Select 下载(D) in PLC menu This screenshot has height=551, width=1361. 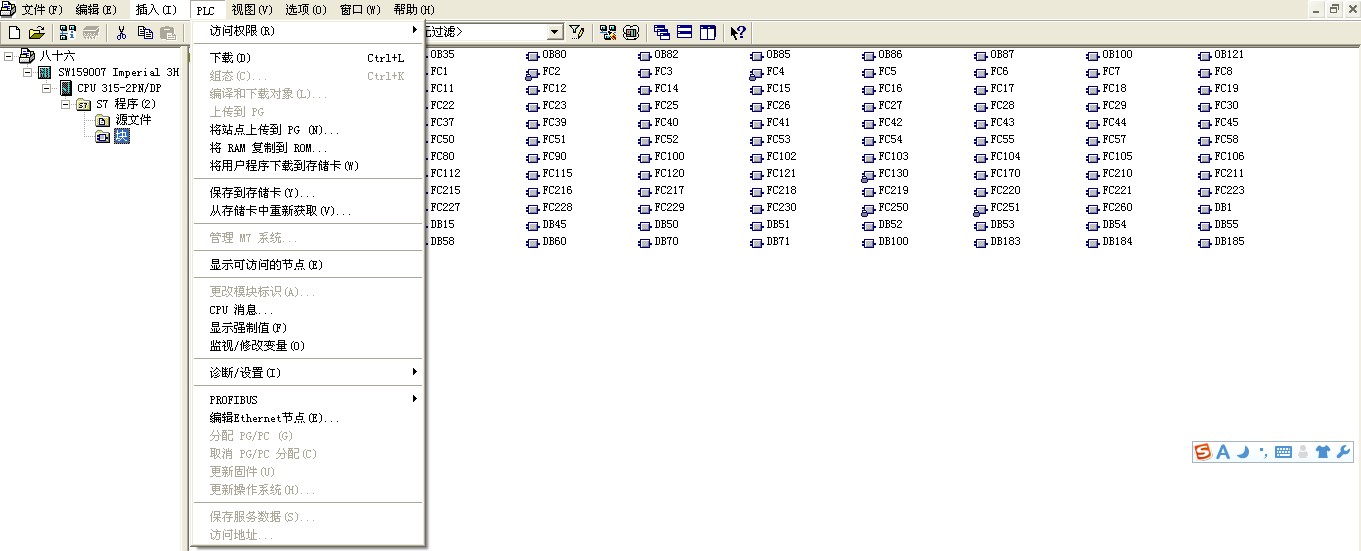[230, 58]
